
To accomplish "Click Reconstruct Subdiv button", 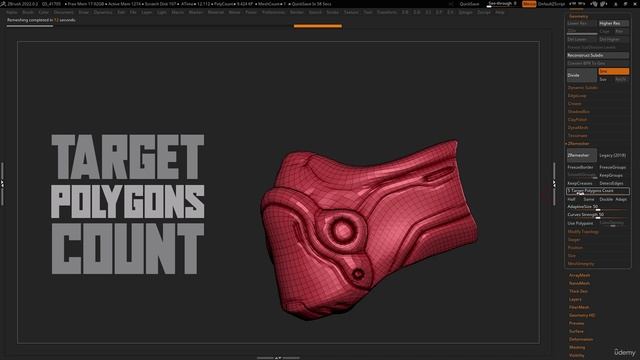I will click(x=598, y=55).
